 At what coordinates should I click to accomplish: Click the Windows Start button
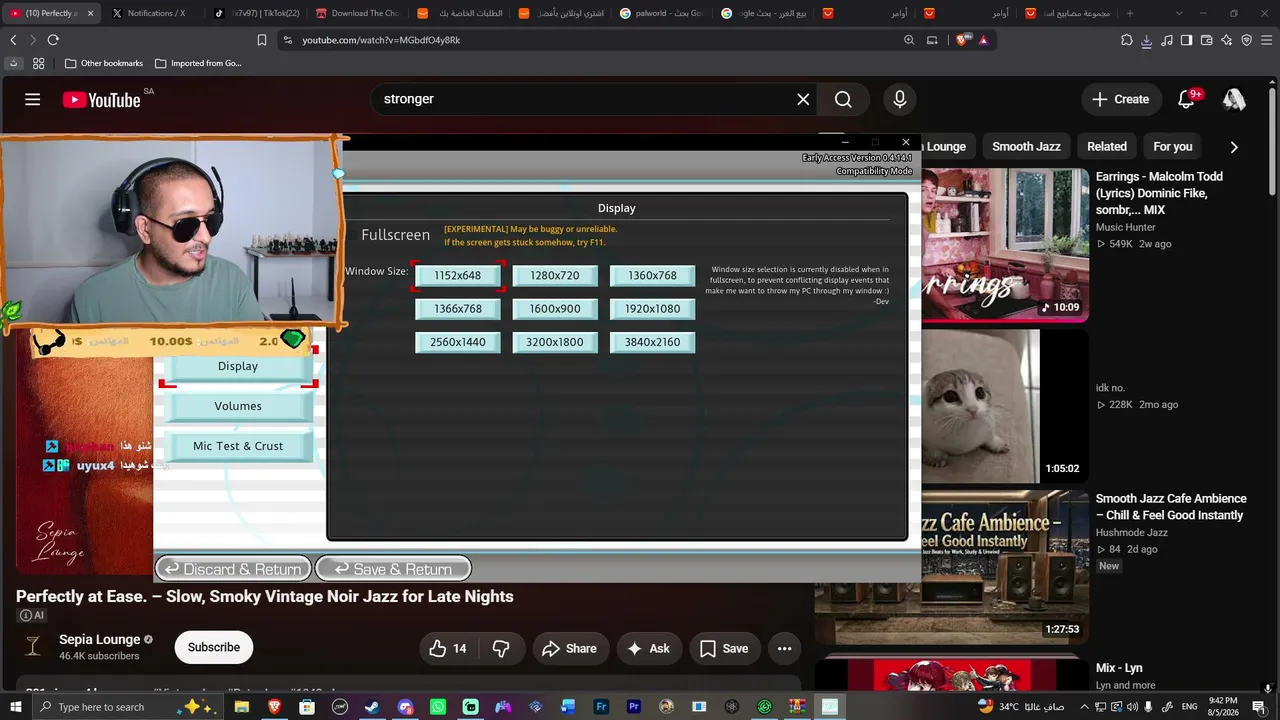pos(16,707)
